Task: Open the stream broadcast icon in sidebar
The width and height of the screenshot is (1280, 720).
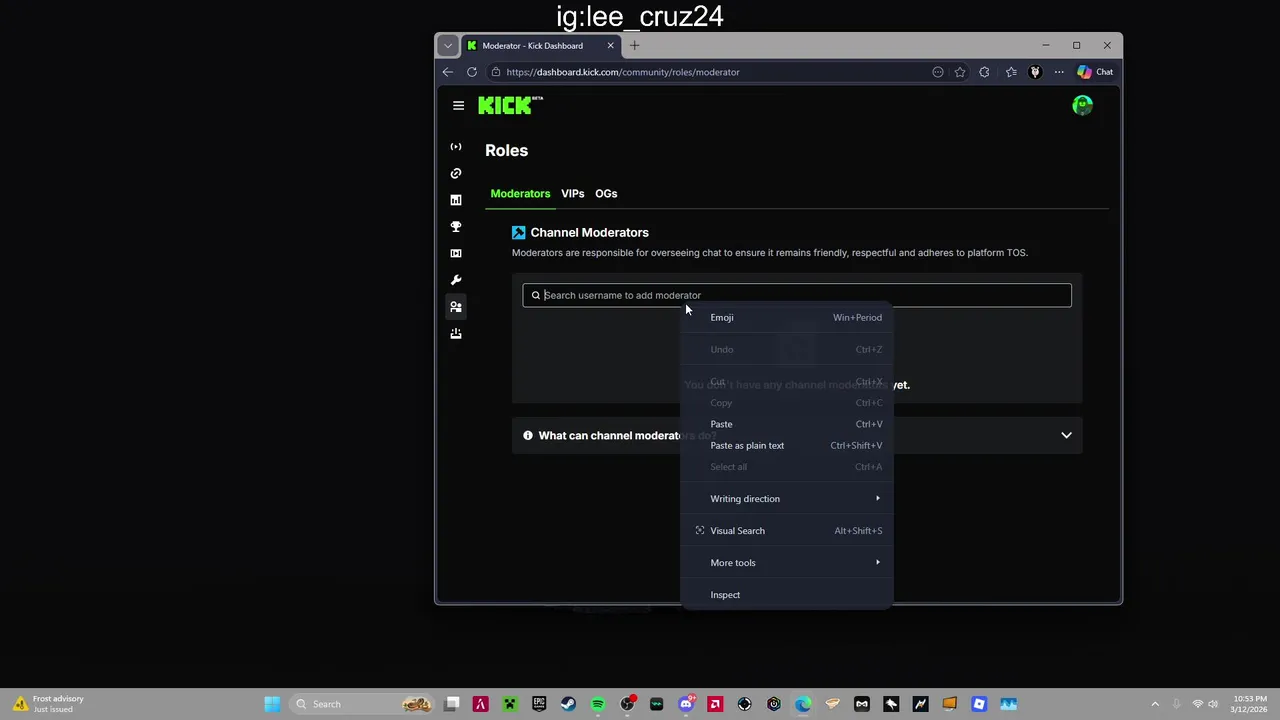Action: (x=456, y=147)
